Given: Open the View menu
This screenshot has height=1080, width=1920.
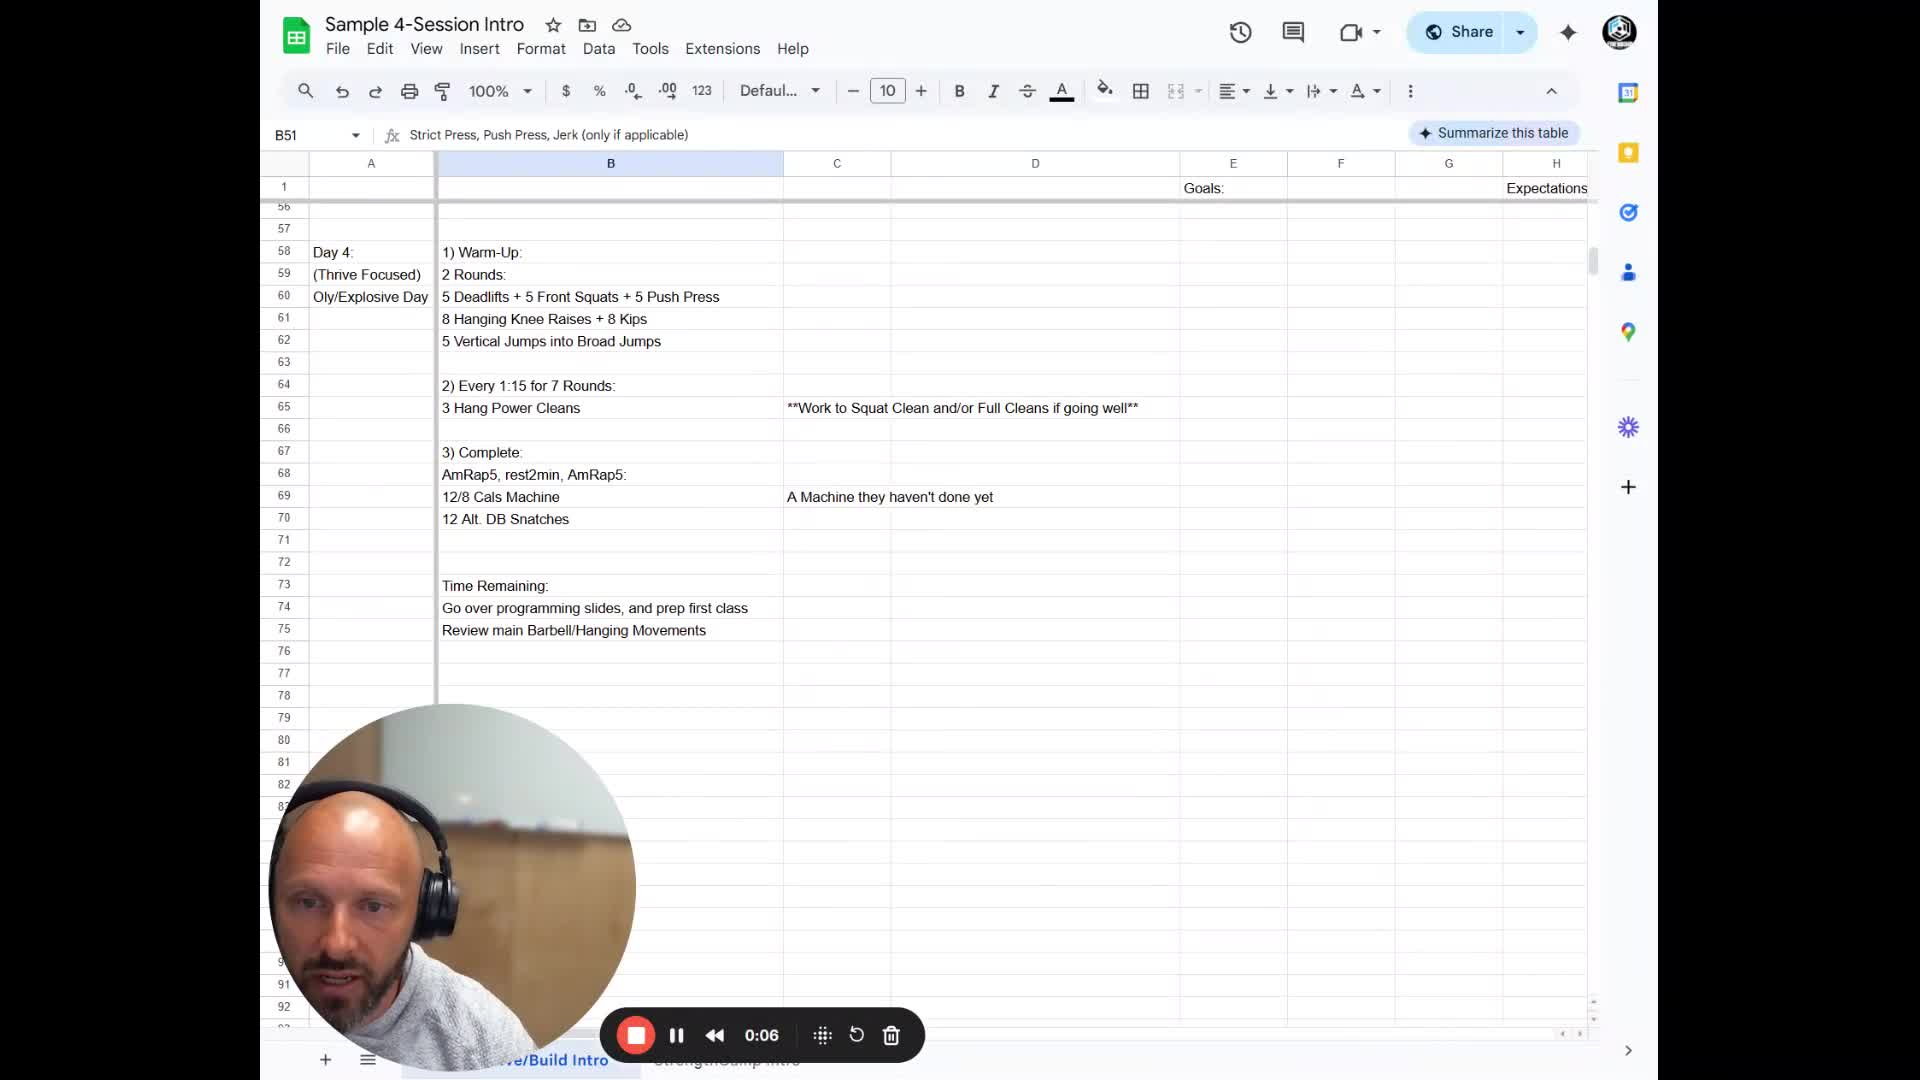Looking at the screenshot, I should coord(426,49).
